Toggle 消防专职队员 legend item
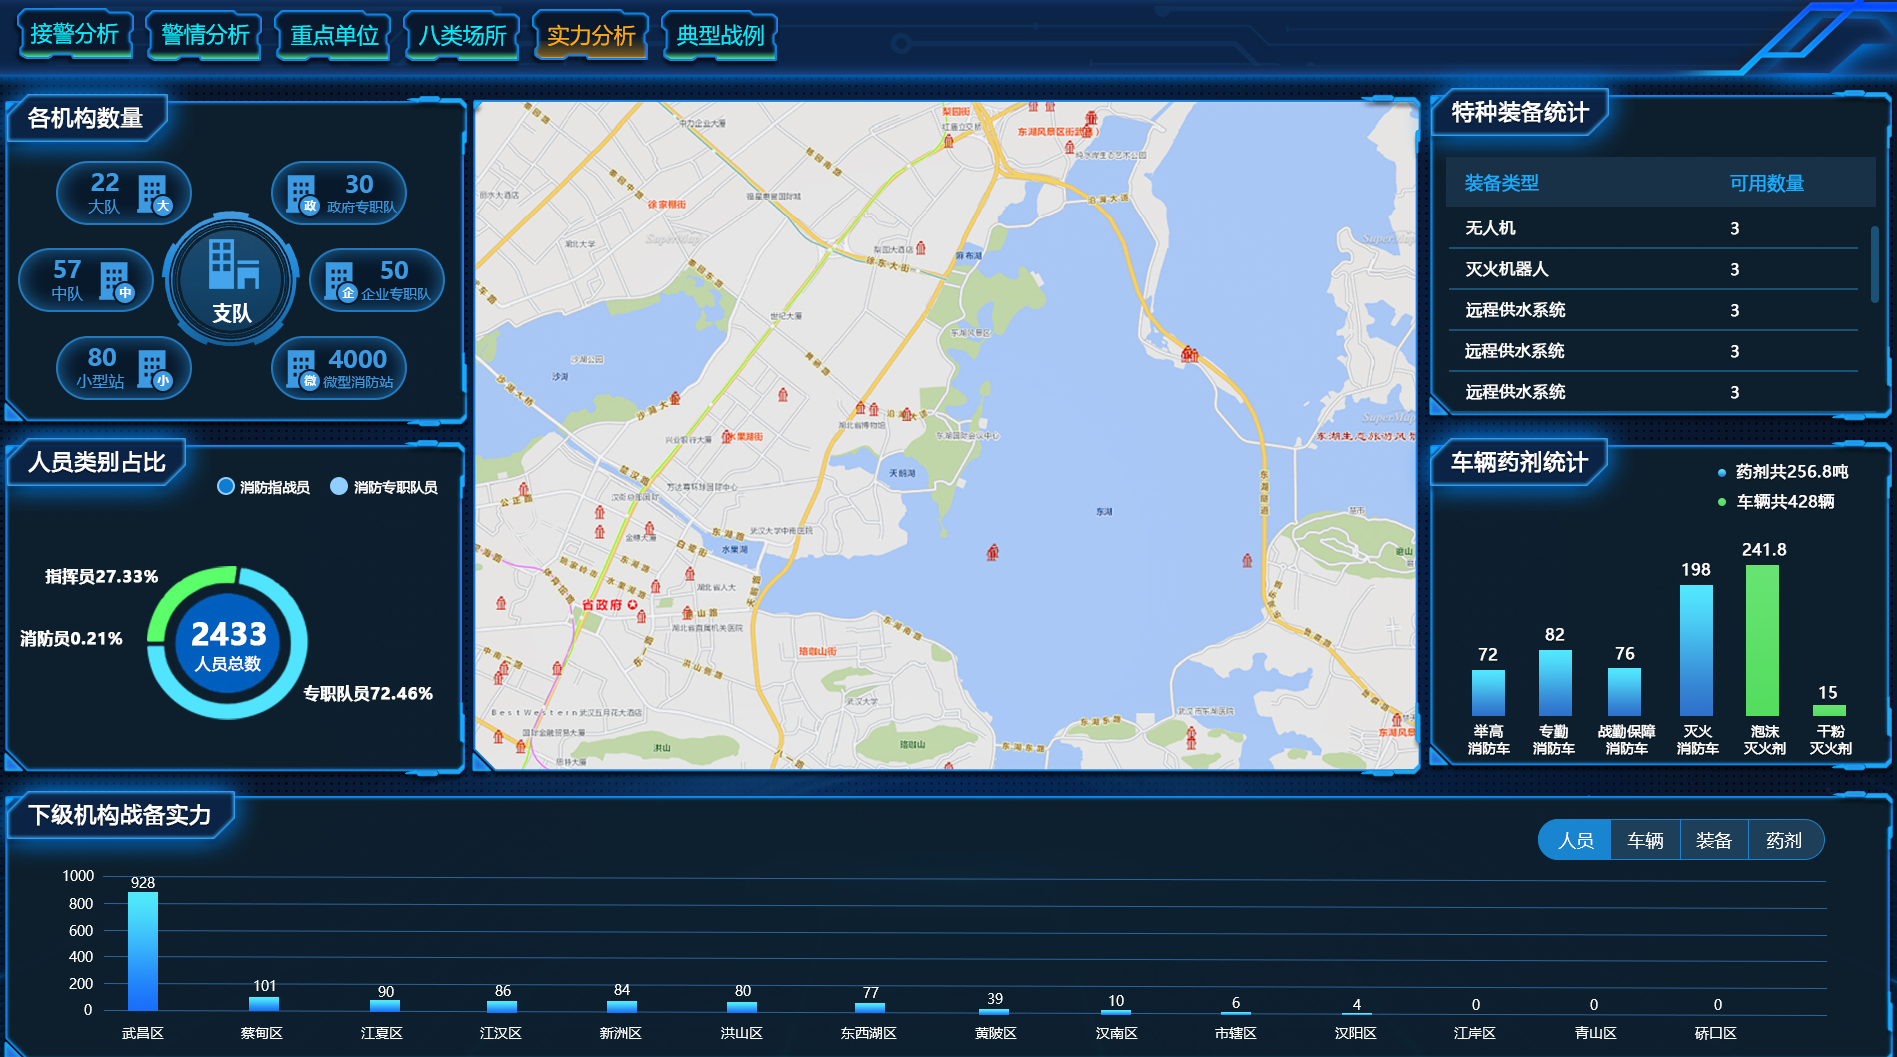Viewport: 1897px width, 1057px height. (x=384, y=487)
